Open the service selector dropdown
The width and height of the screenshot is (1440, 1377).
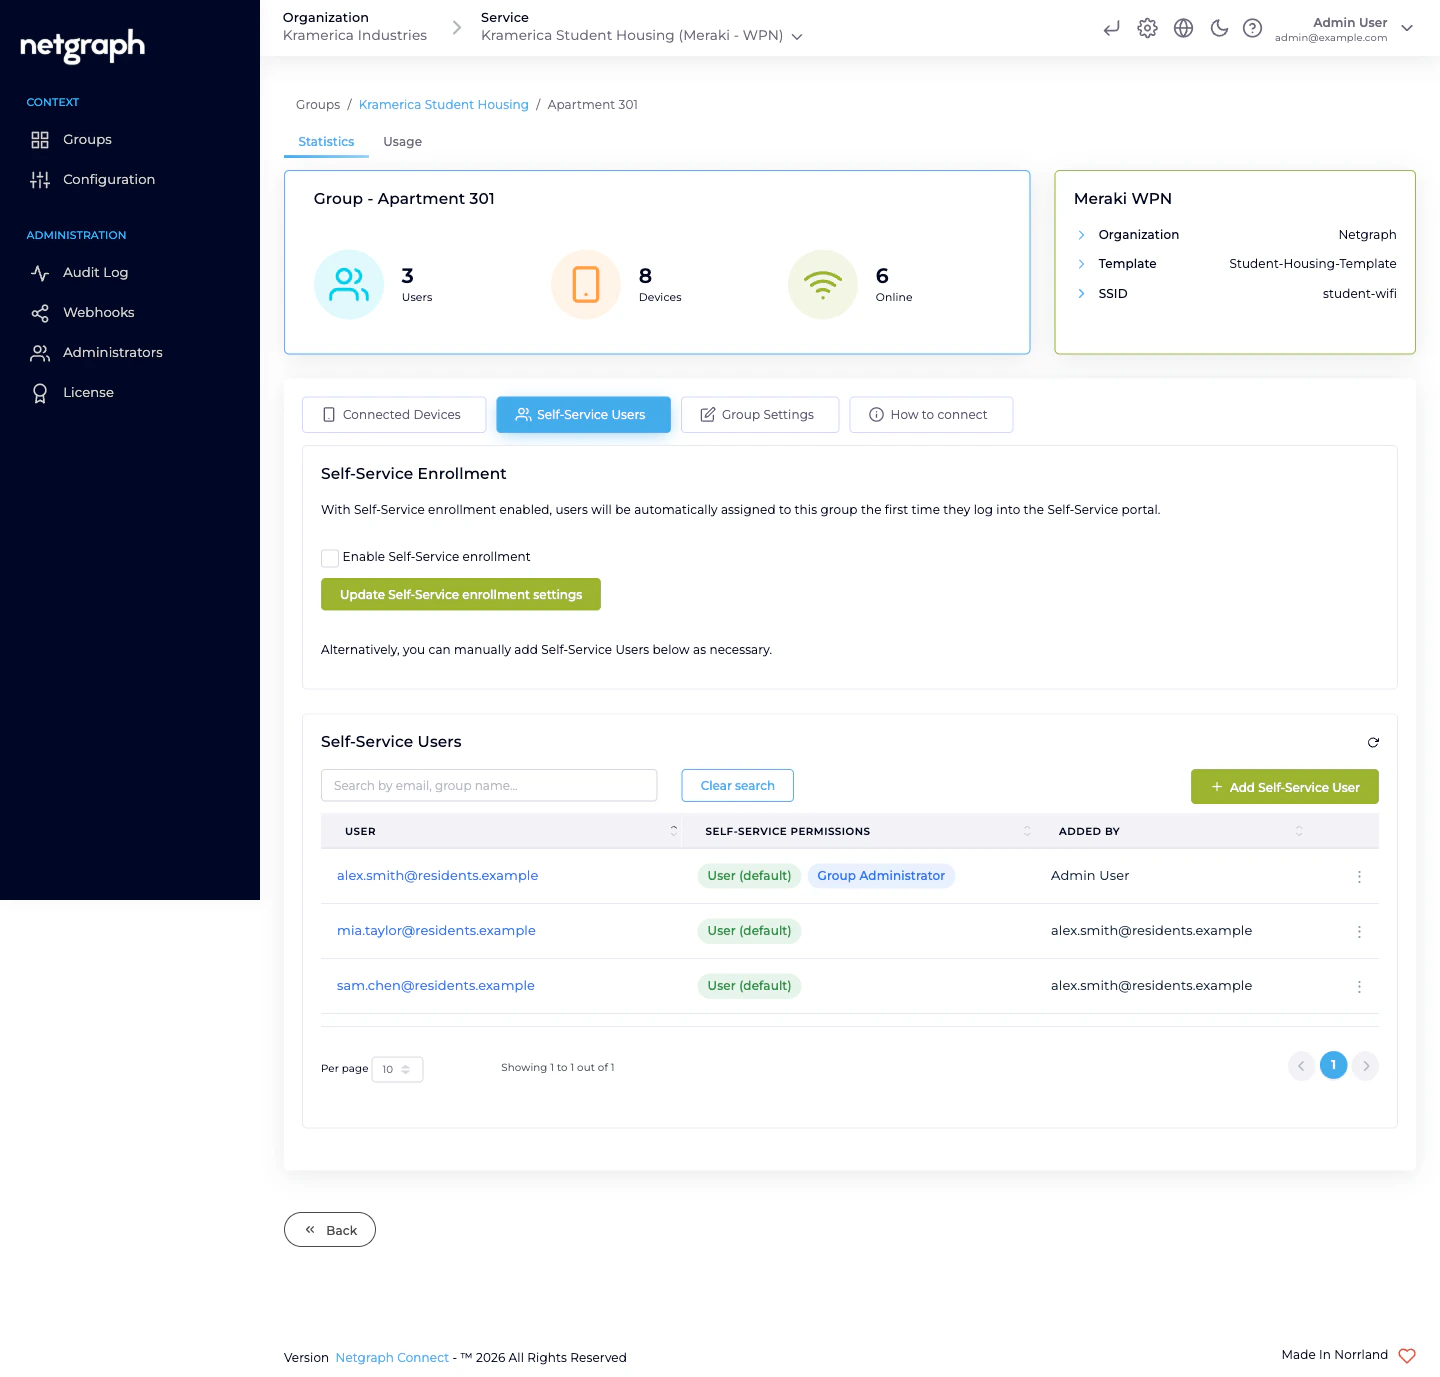[796, 36]
